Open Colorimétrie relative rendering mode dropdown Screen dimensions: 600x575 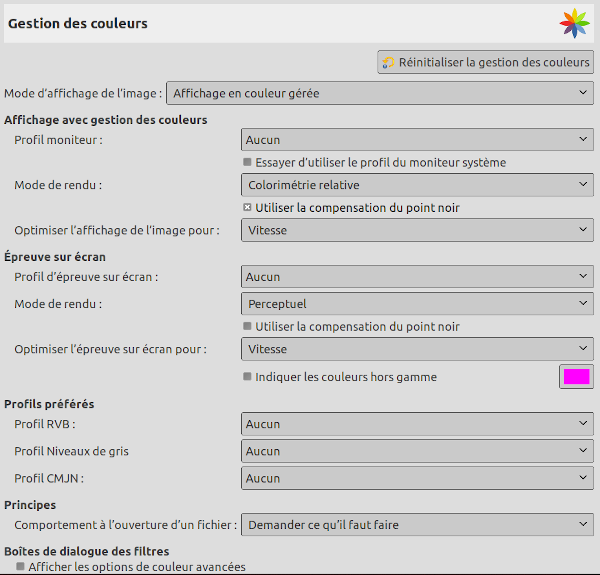(x=417, y=185)
